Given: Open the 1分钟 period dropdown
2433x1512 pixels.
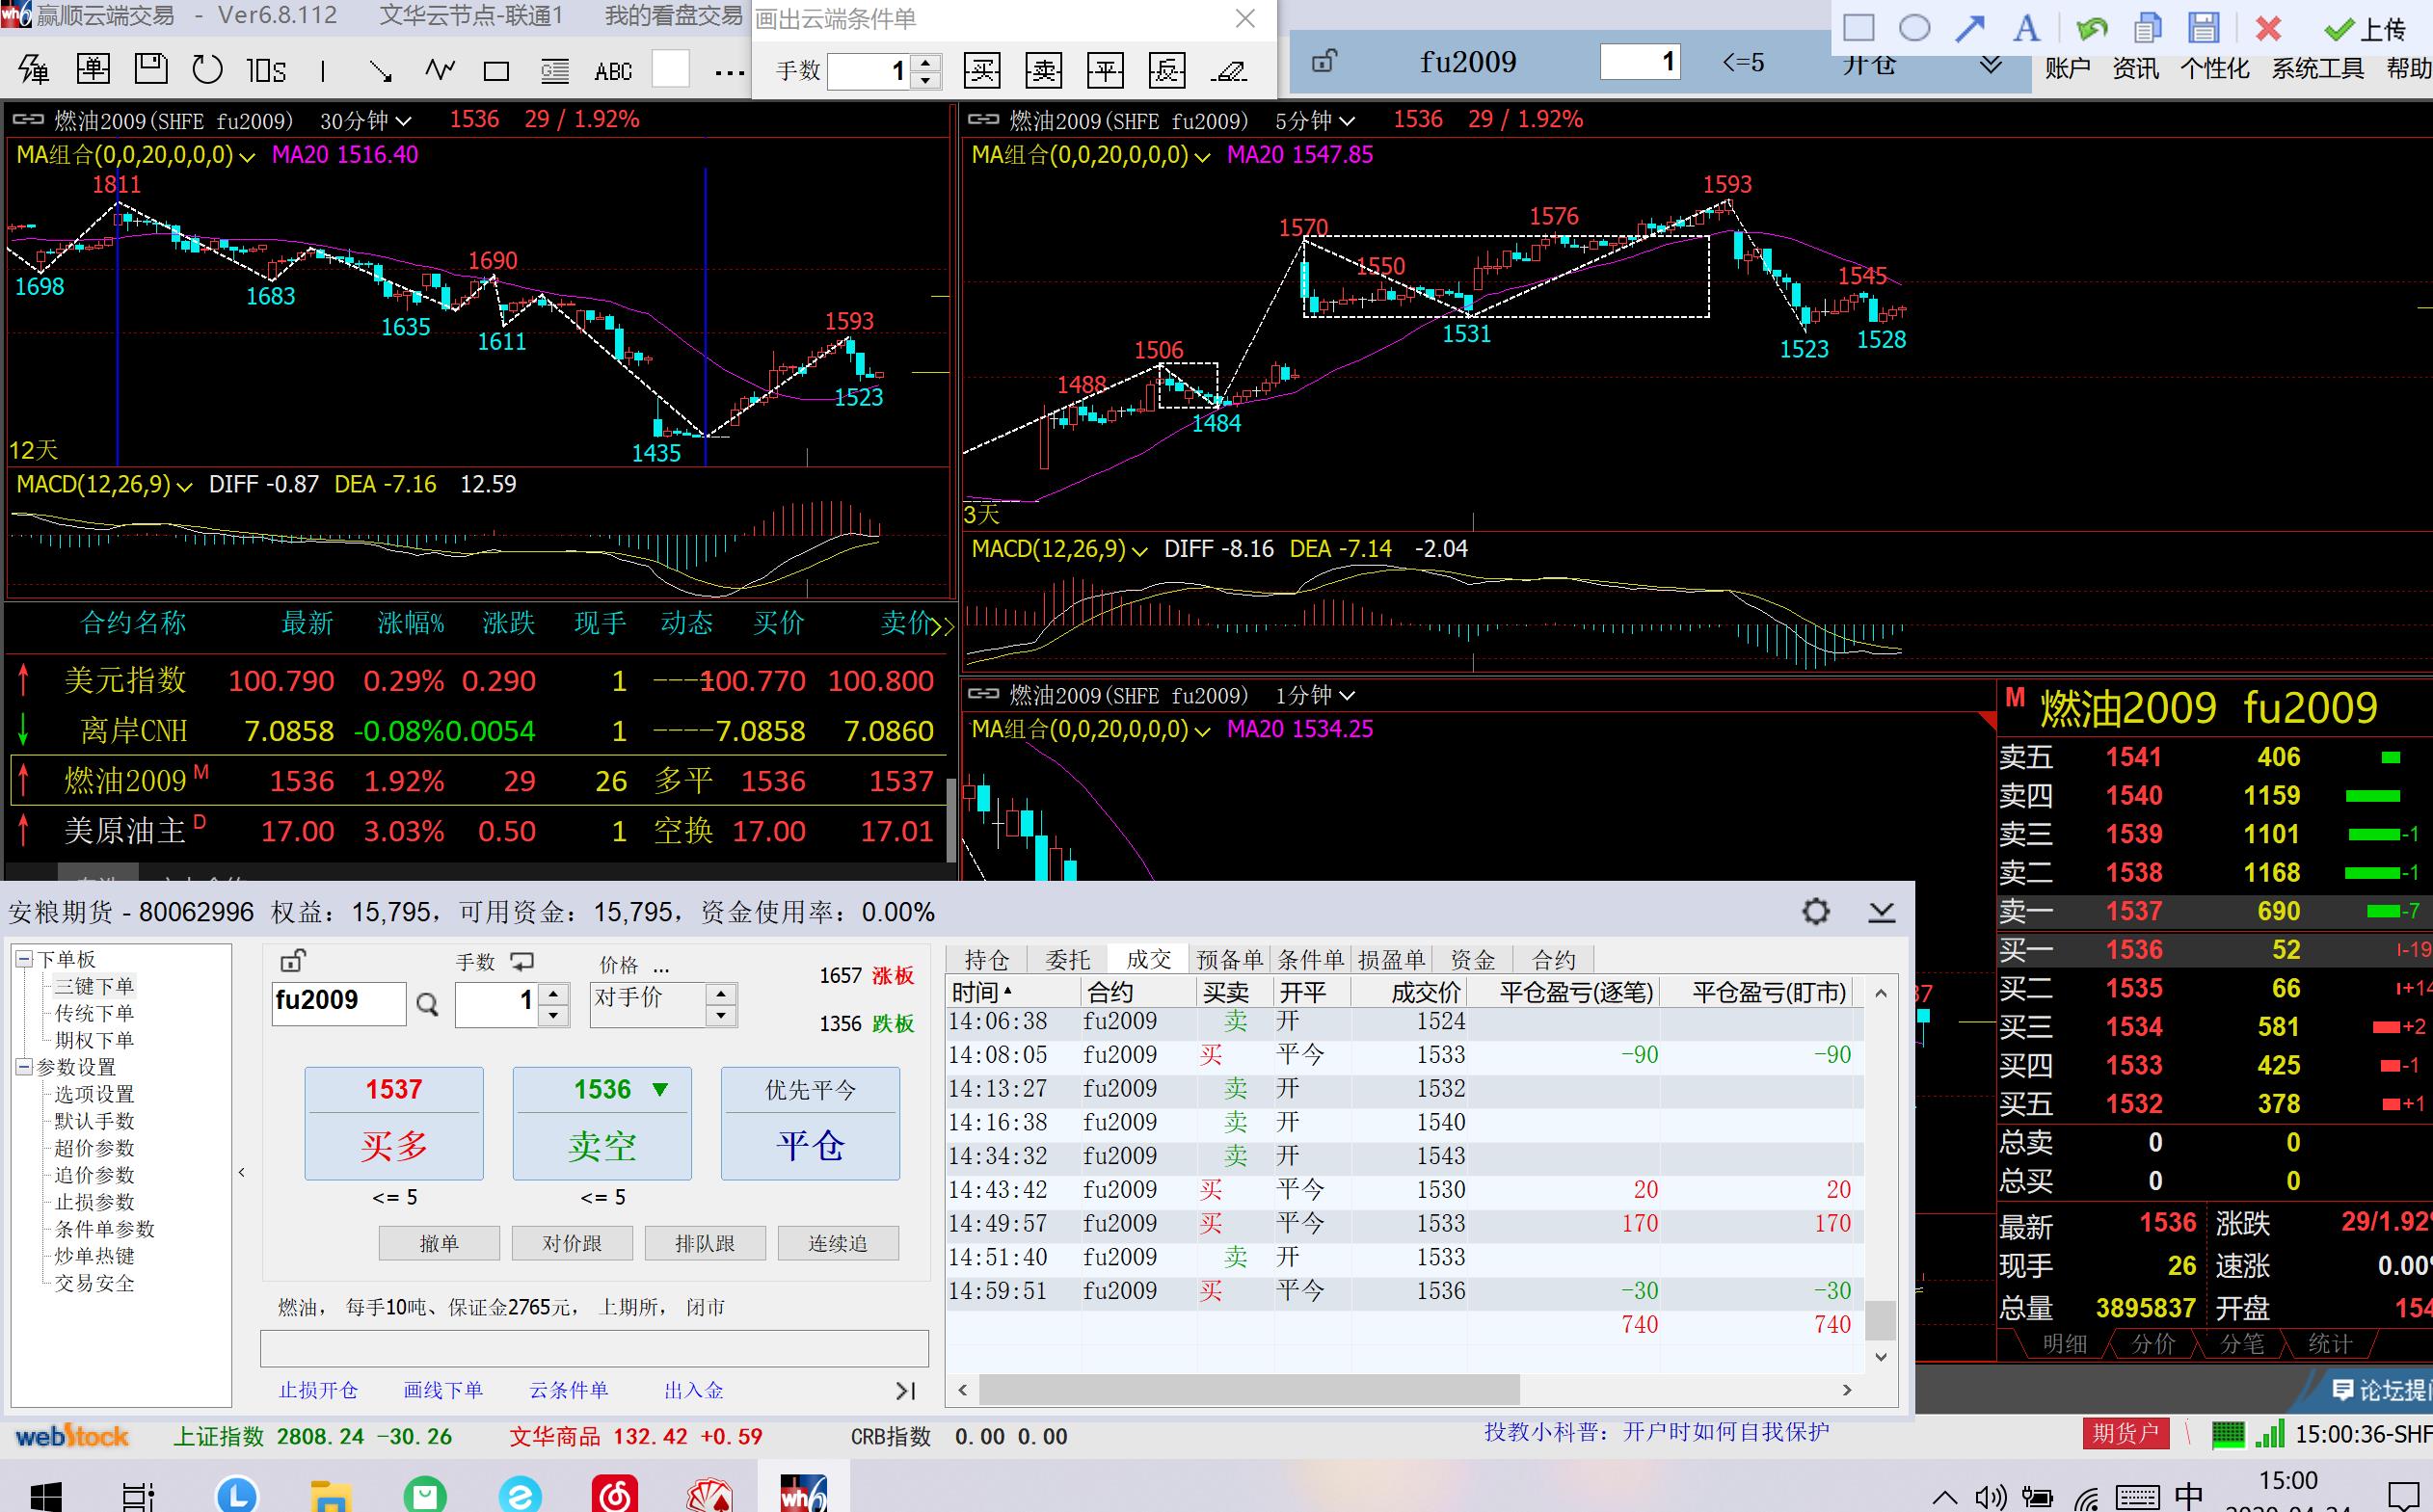Looking at the screenshot, I should pyautogui.click(x=1314, y=695).
